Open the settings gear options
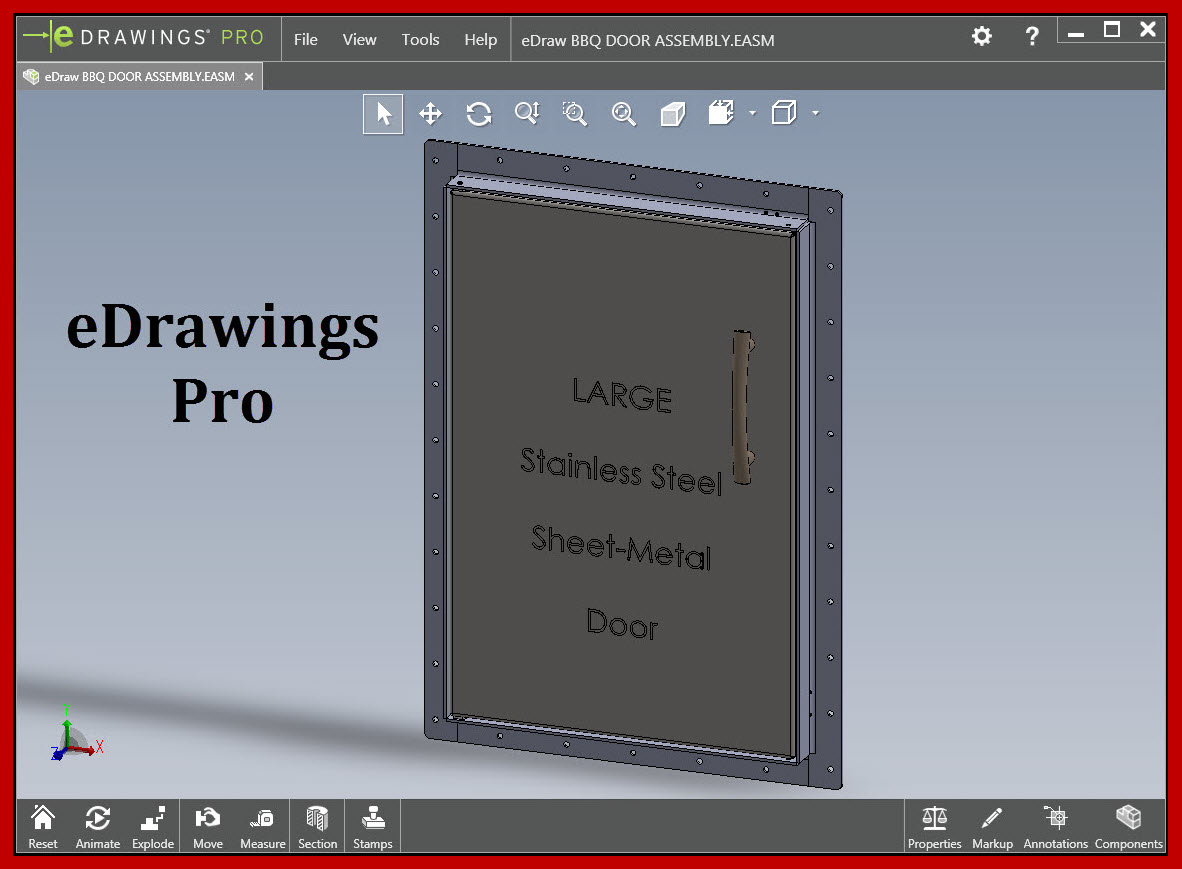The width and height of the screenshot is (1182, 869). coord(981,35)
